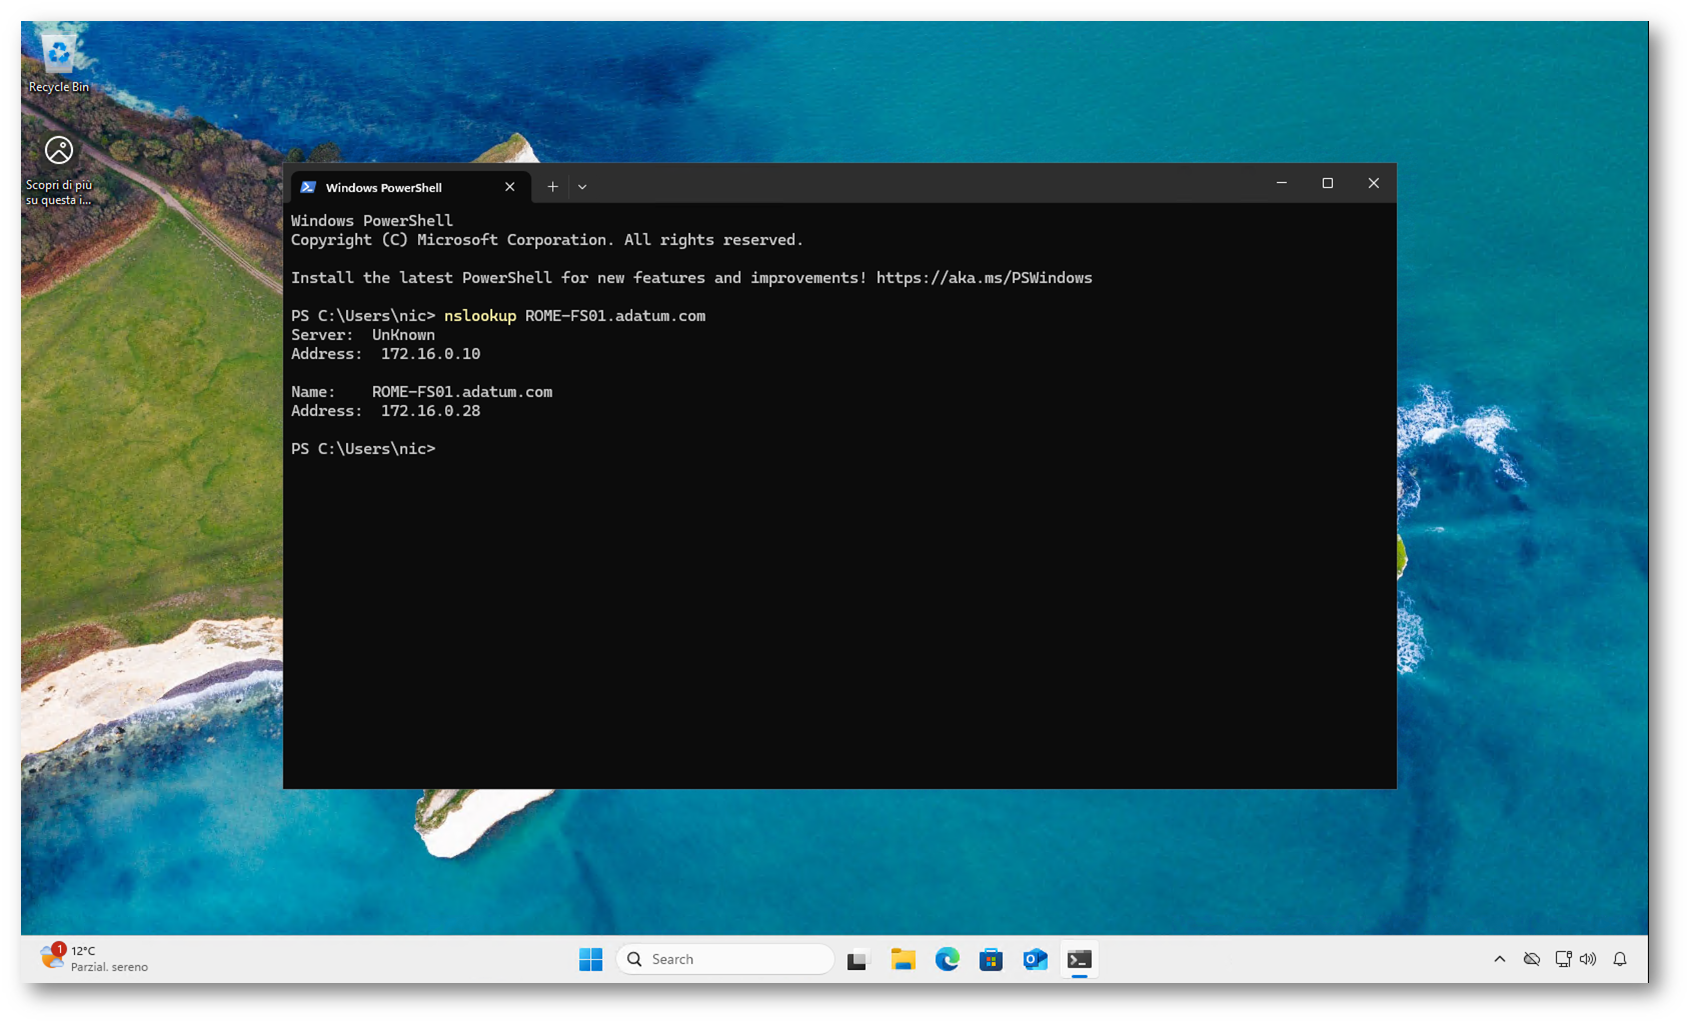Click the 'Scopri di più' desktop icon
The width and height of the screenshot is (1691, 1025).
pos(58,168)
